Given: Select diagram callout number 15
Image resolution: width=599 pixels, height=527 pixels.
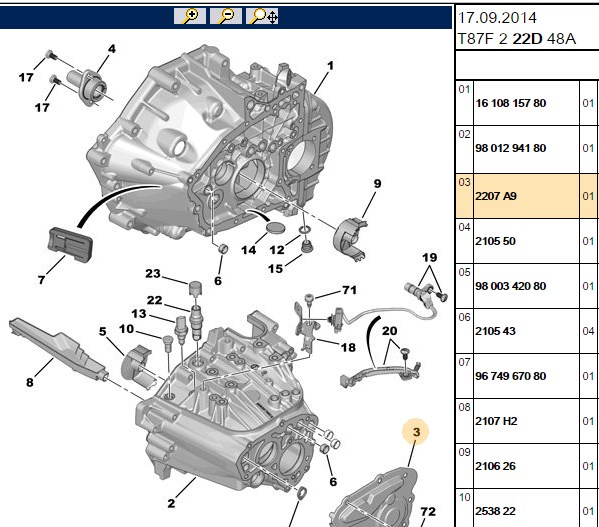Looking at the screenshot, I should click(x=275, y=269).
